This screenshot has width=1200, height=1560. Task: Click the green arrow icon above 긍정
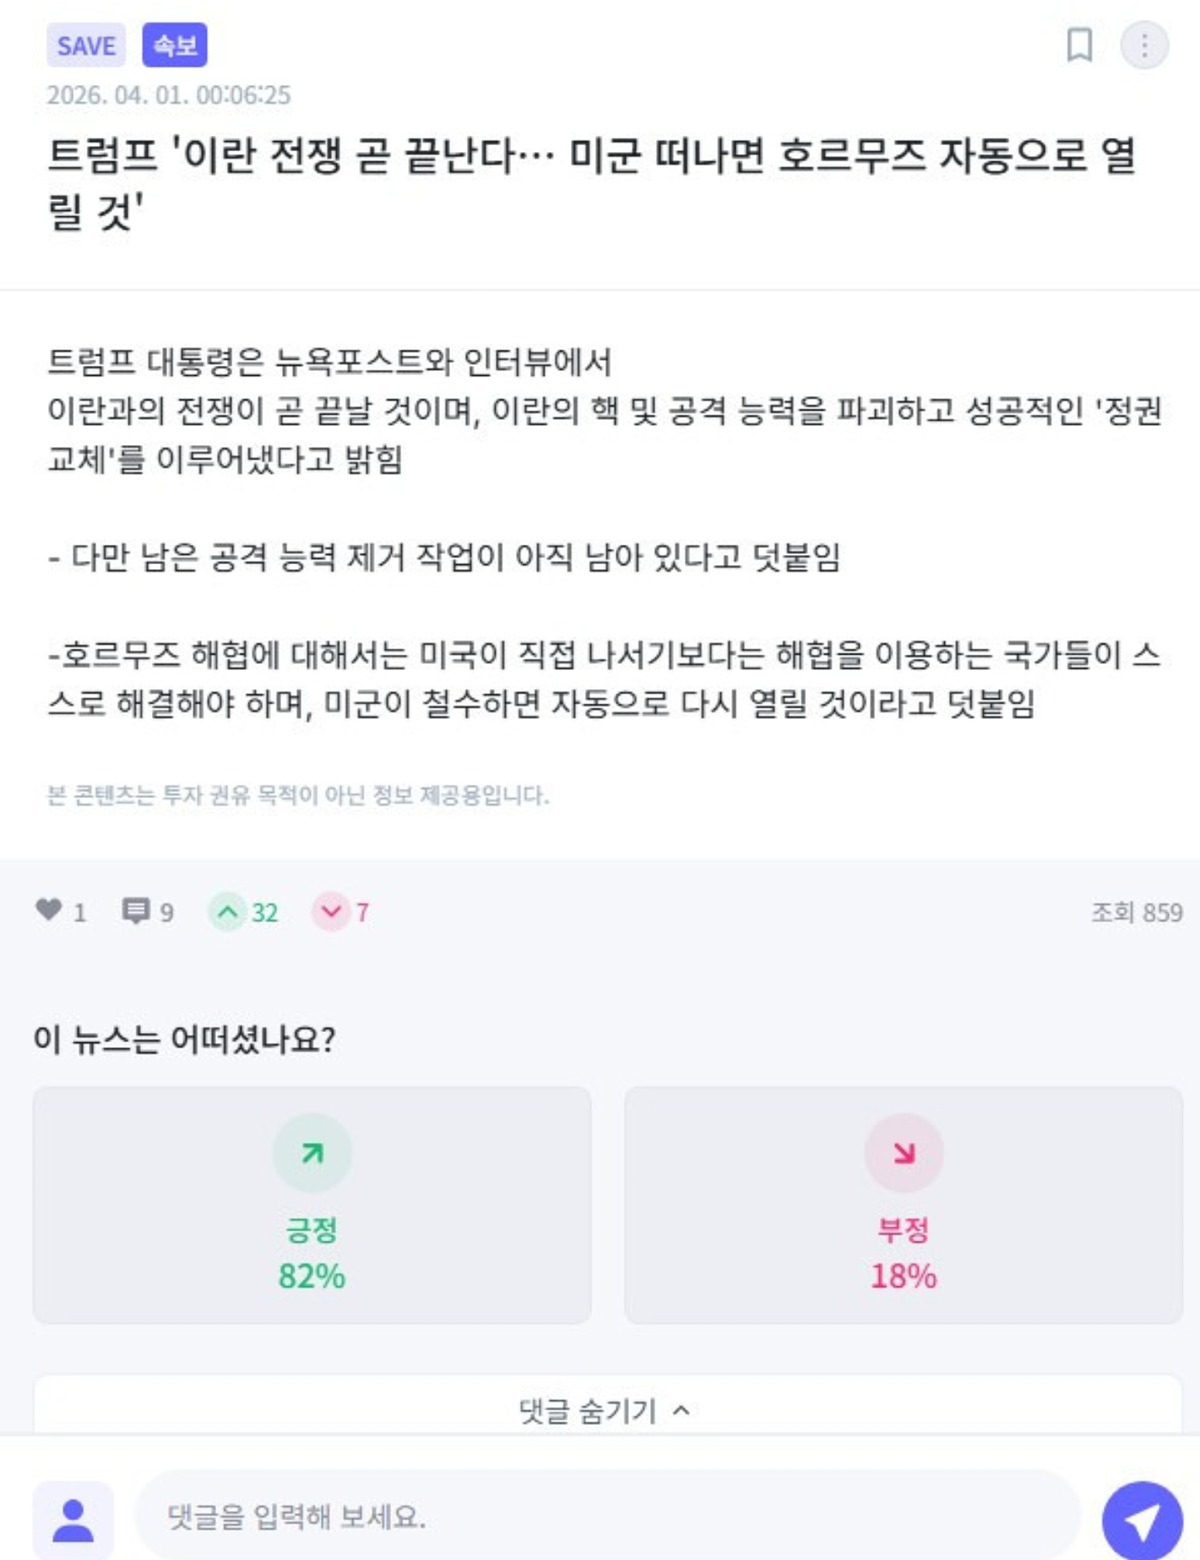tap(312, 1153)
